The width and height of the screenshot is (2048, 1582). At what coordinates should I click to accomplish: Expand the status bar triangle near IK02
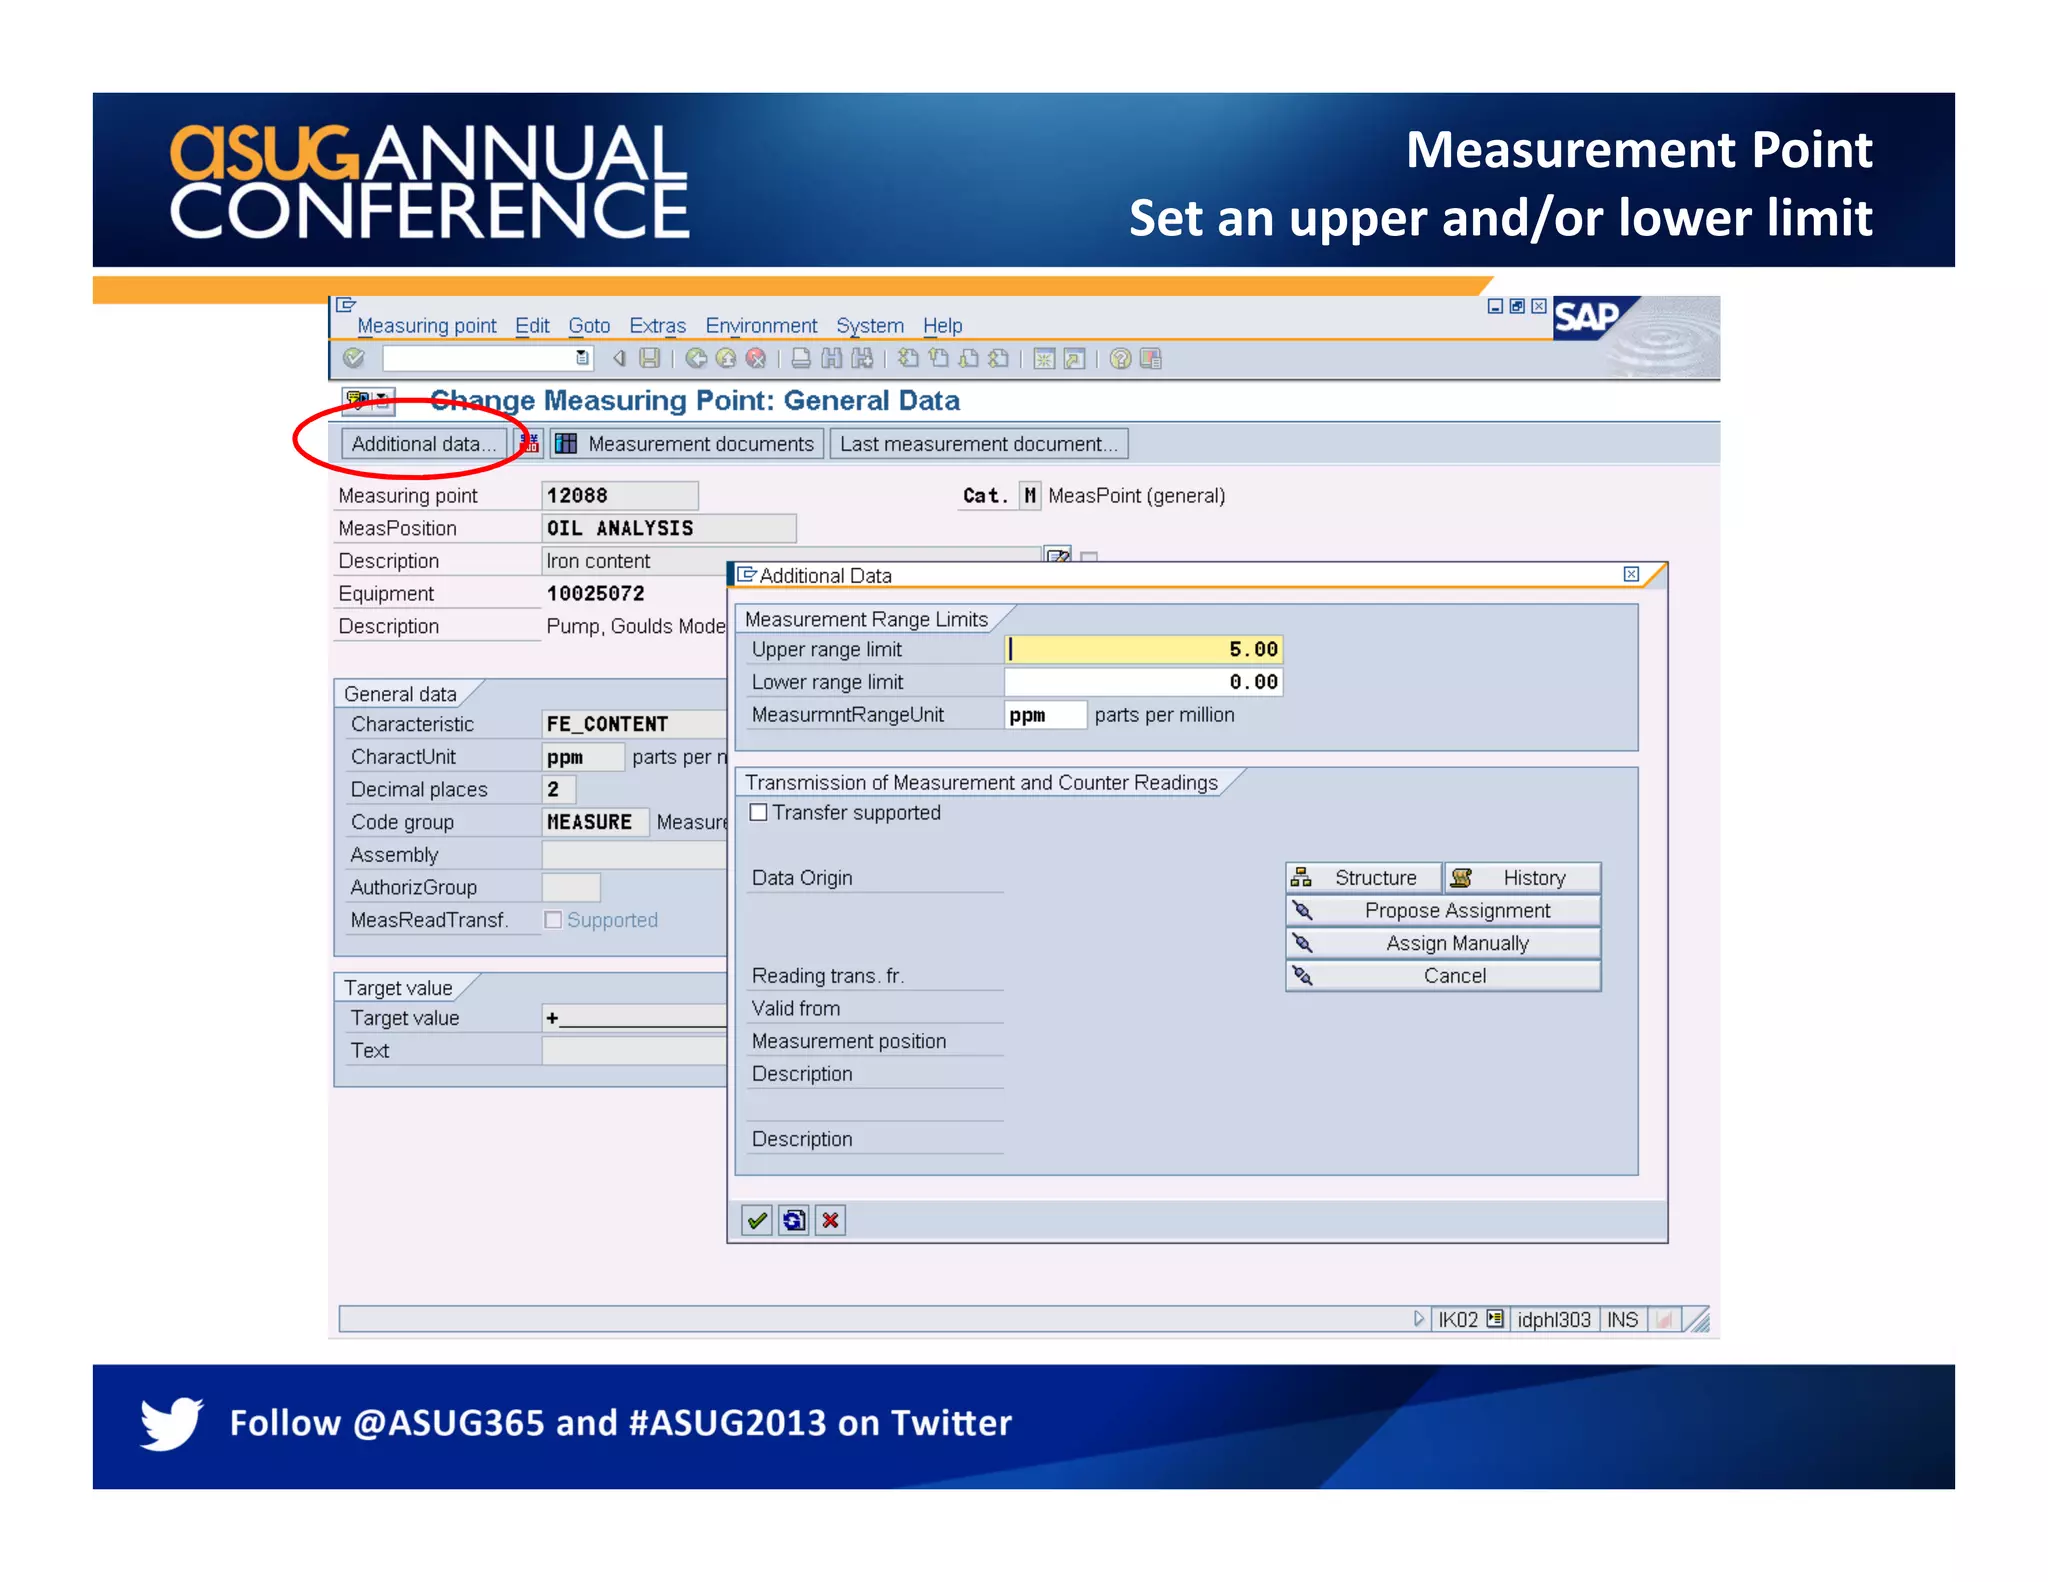(x=1418, y=1319)
